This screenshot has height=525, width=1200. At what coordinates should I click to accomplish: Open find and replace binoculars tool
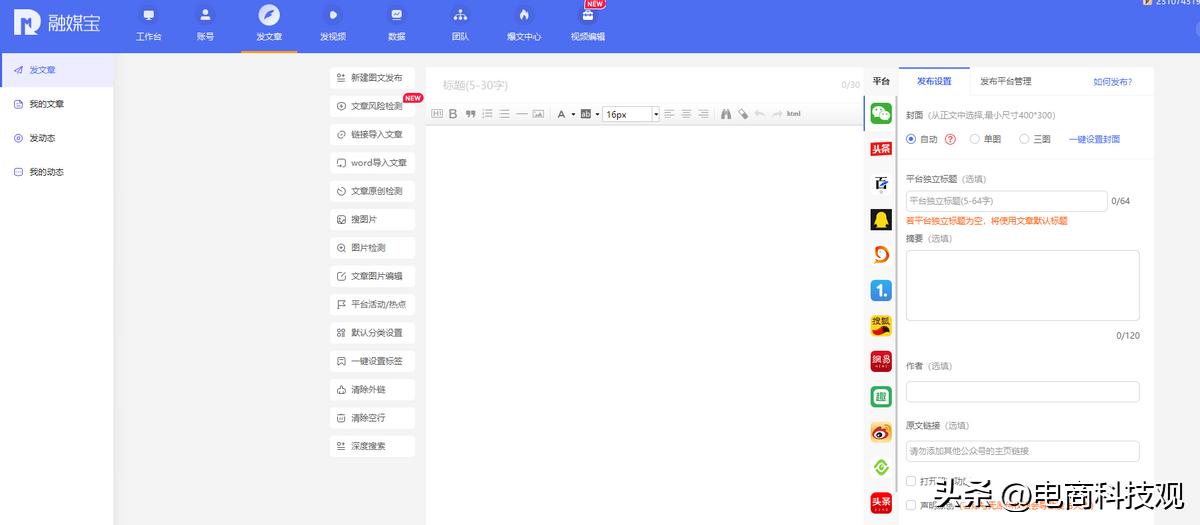click(x=727, y=114)
